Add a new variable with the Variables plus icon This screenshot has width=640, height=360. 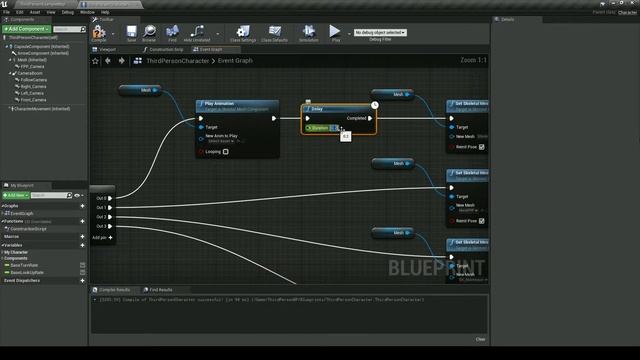pos(82,245)
